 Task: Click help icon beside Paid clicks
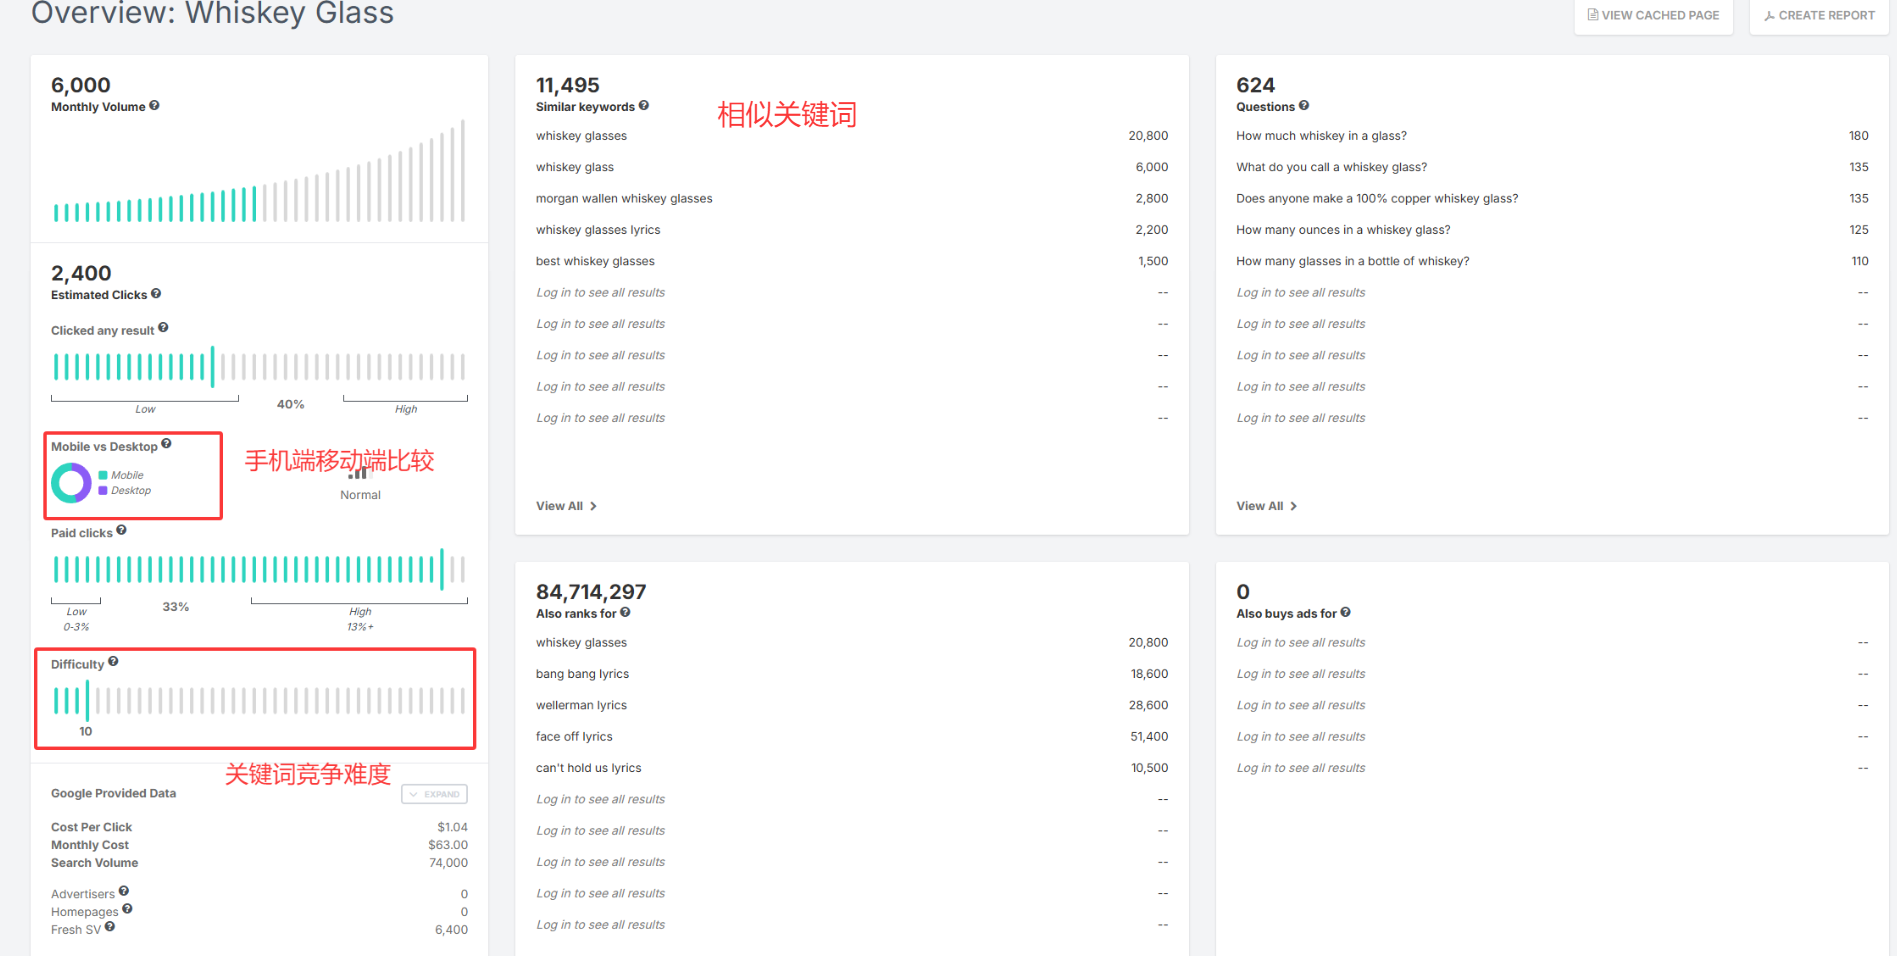click(x=121, y=531)
